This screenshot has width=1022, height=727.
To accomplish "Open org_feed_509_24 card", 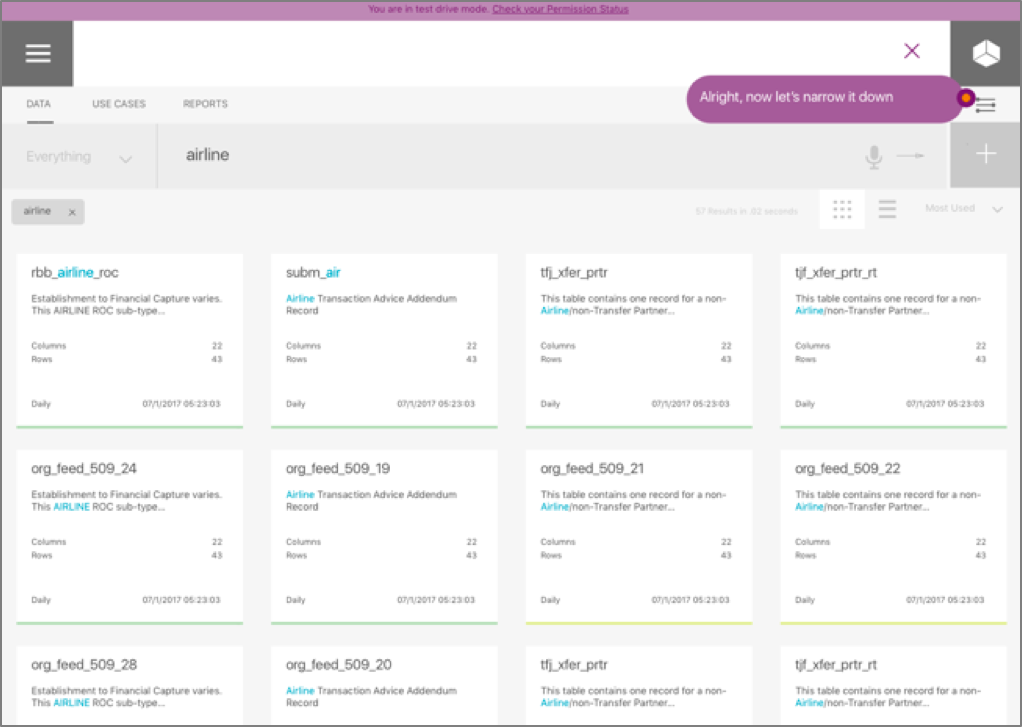I will [130, 537].
